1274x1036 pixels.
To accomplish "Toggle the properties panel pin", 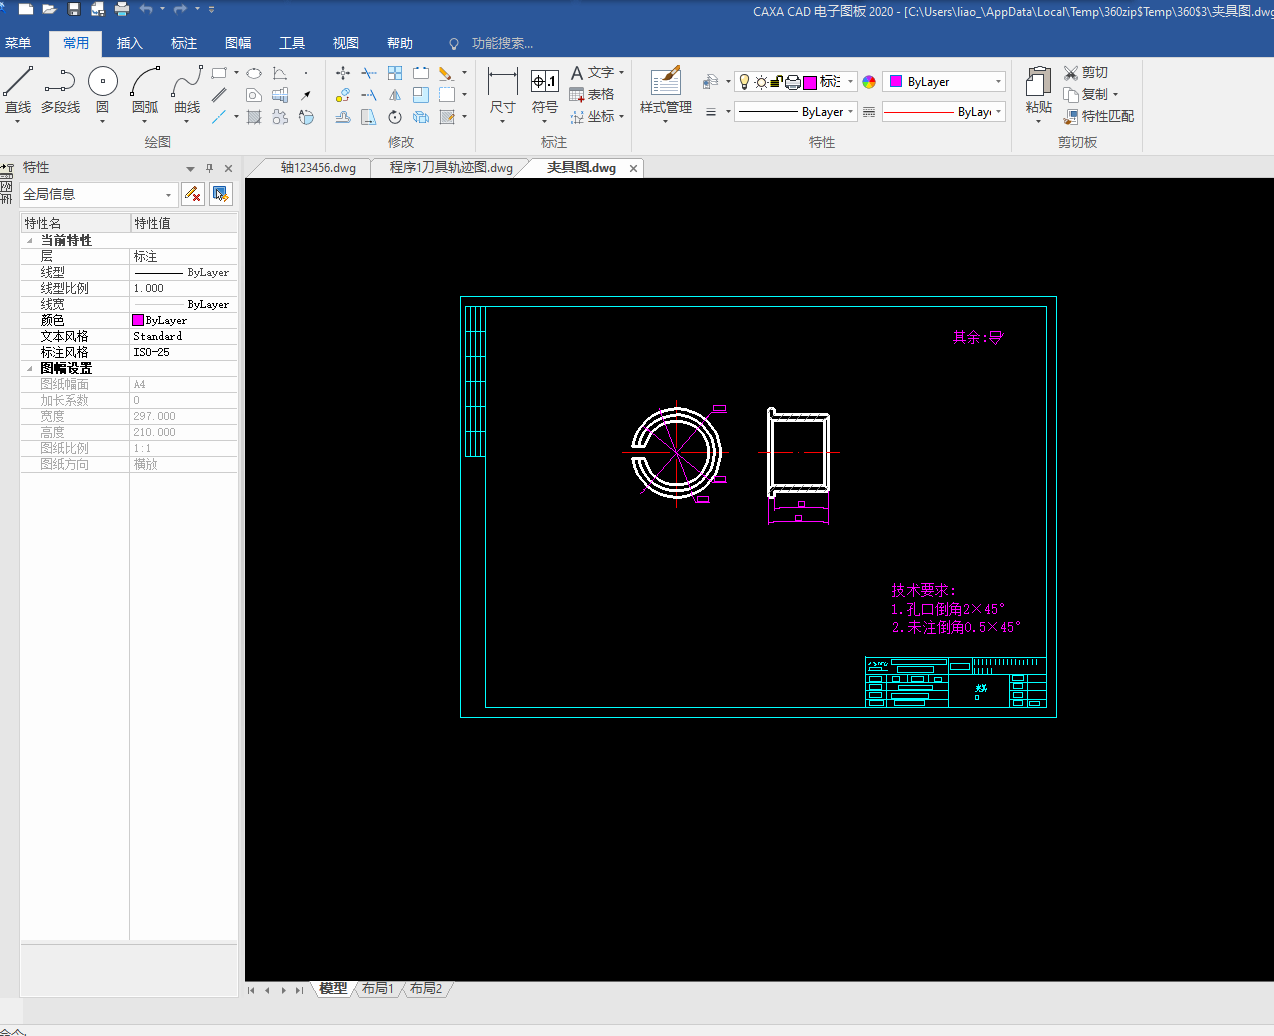I will 209,168.
